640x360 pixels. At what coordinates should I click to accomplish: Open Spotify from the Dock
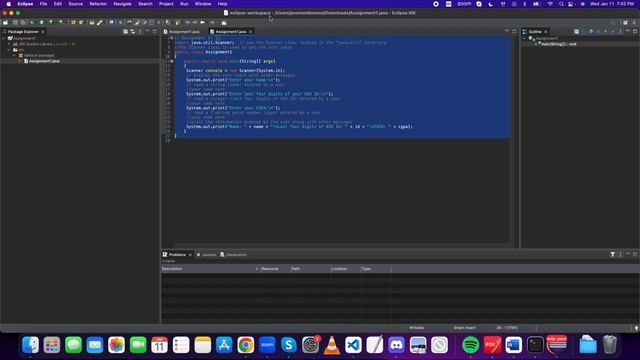point(471,345)
